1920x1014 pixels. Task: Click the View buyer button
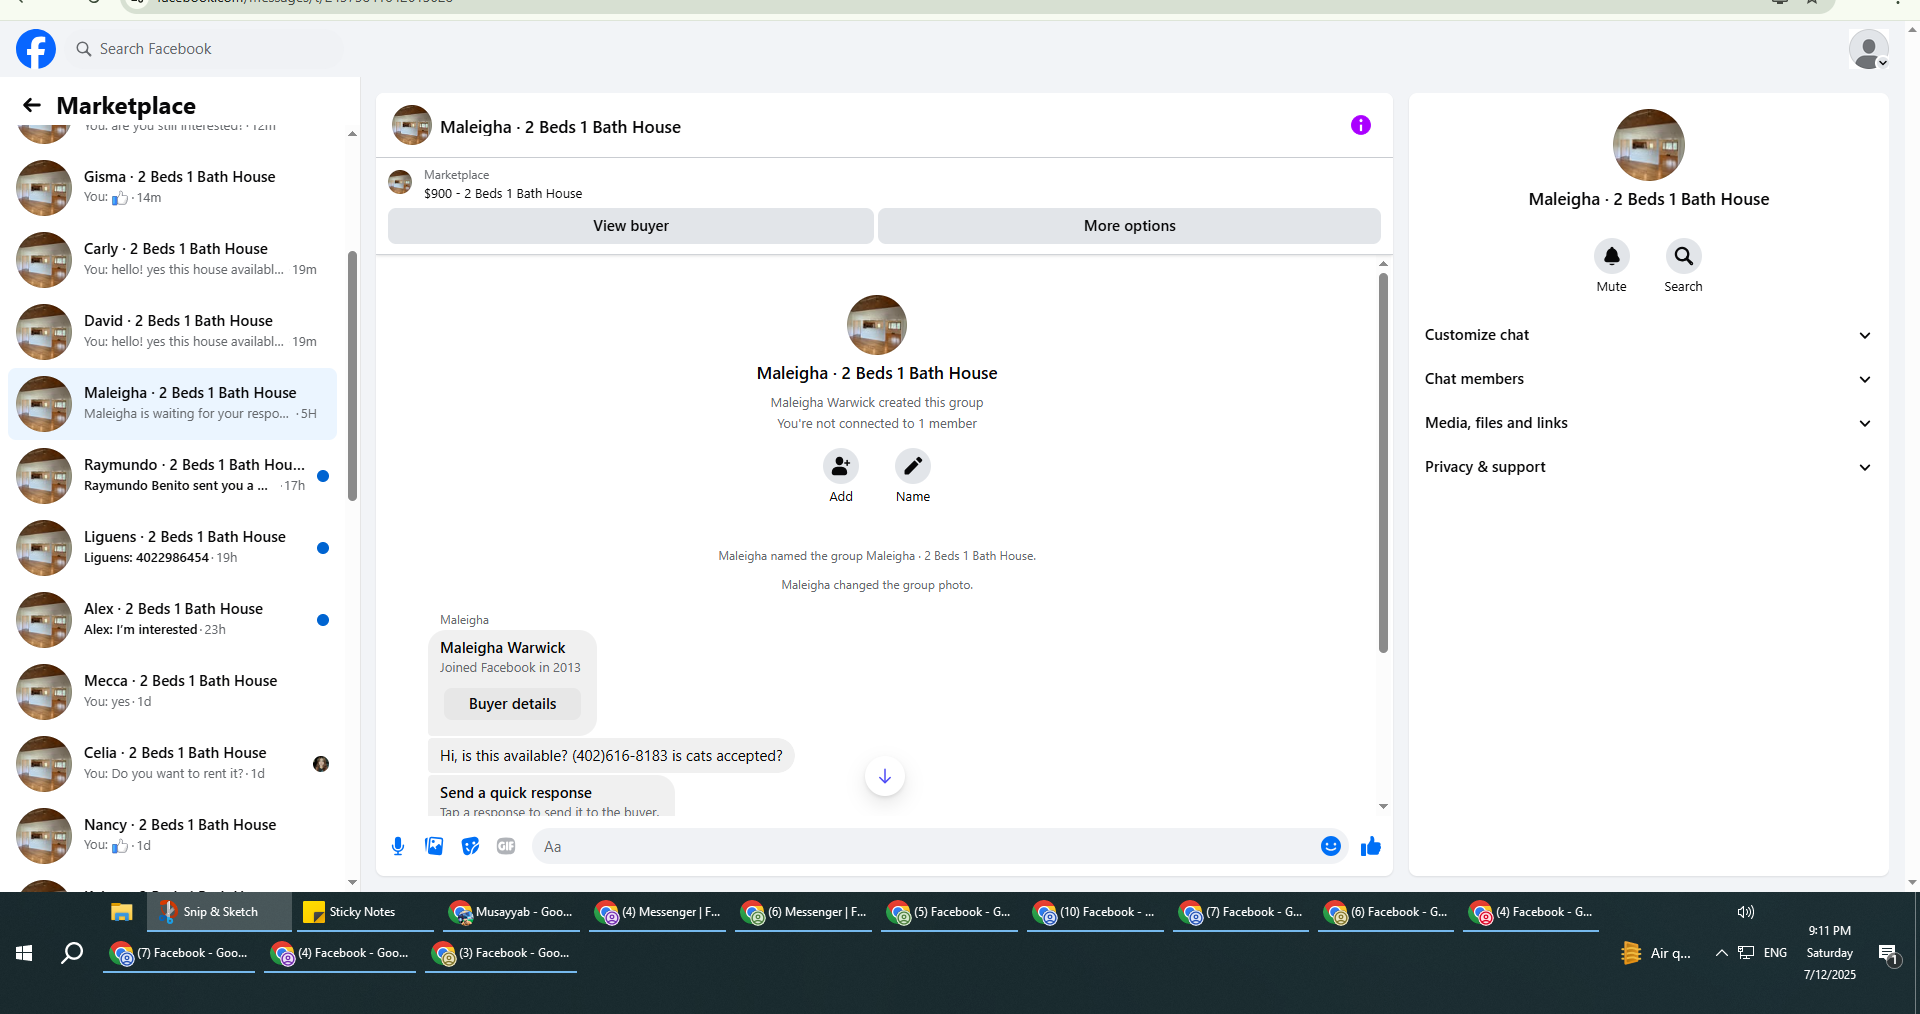pos(631,226)
